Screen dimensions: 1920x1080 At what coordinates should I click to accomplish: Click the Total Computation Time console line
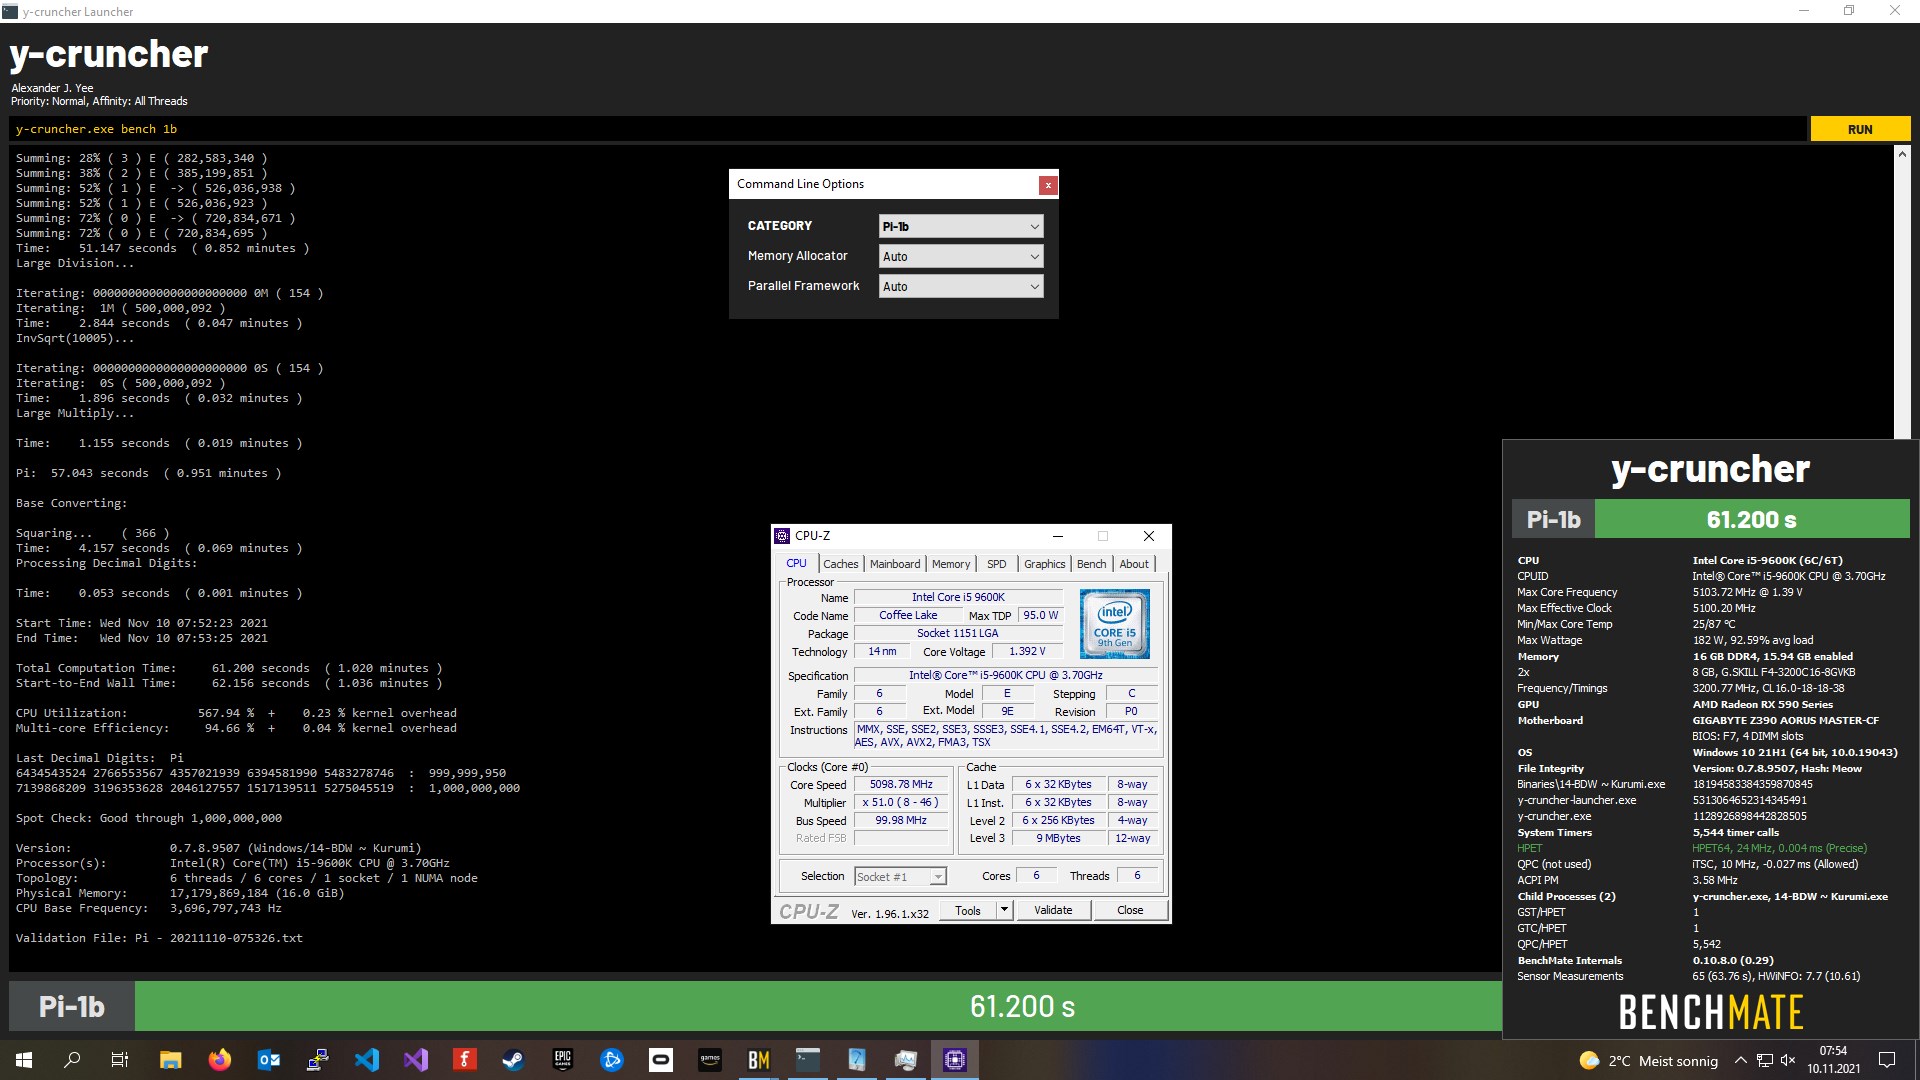point(228,668)
